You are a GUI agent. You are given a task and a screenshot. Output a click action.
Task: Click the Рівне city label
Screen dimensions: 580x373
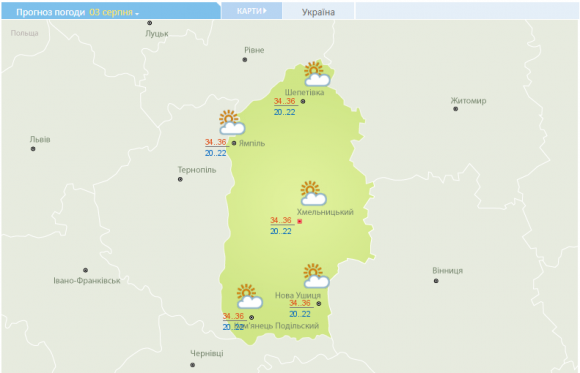[254, 50]
